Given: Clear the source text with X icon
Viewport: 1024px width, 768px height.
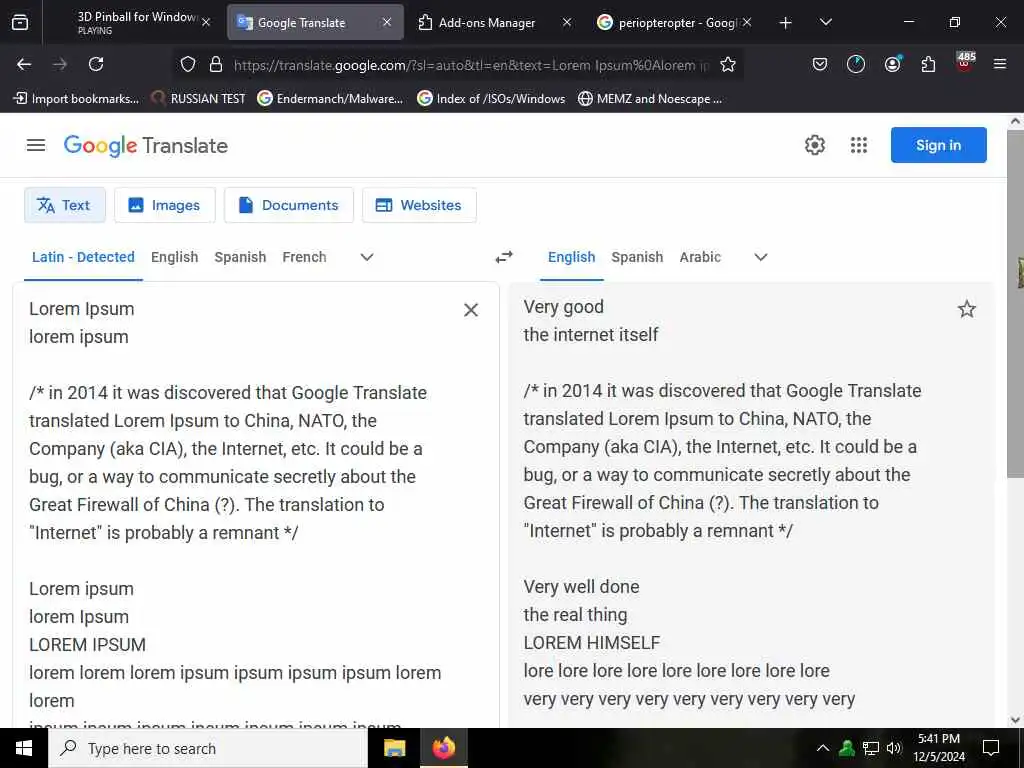Looking at the screenshot, I should pyautogui.click(x=471, y=310).
